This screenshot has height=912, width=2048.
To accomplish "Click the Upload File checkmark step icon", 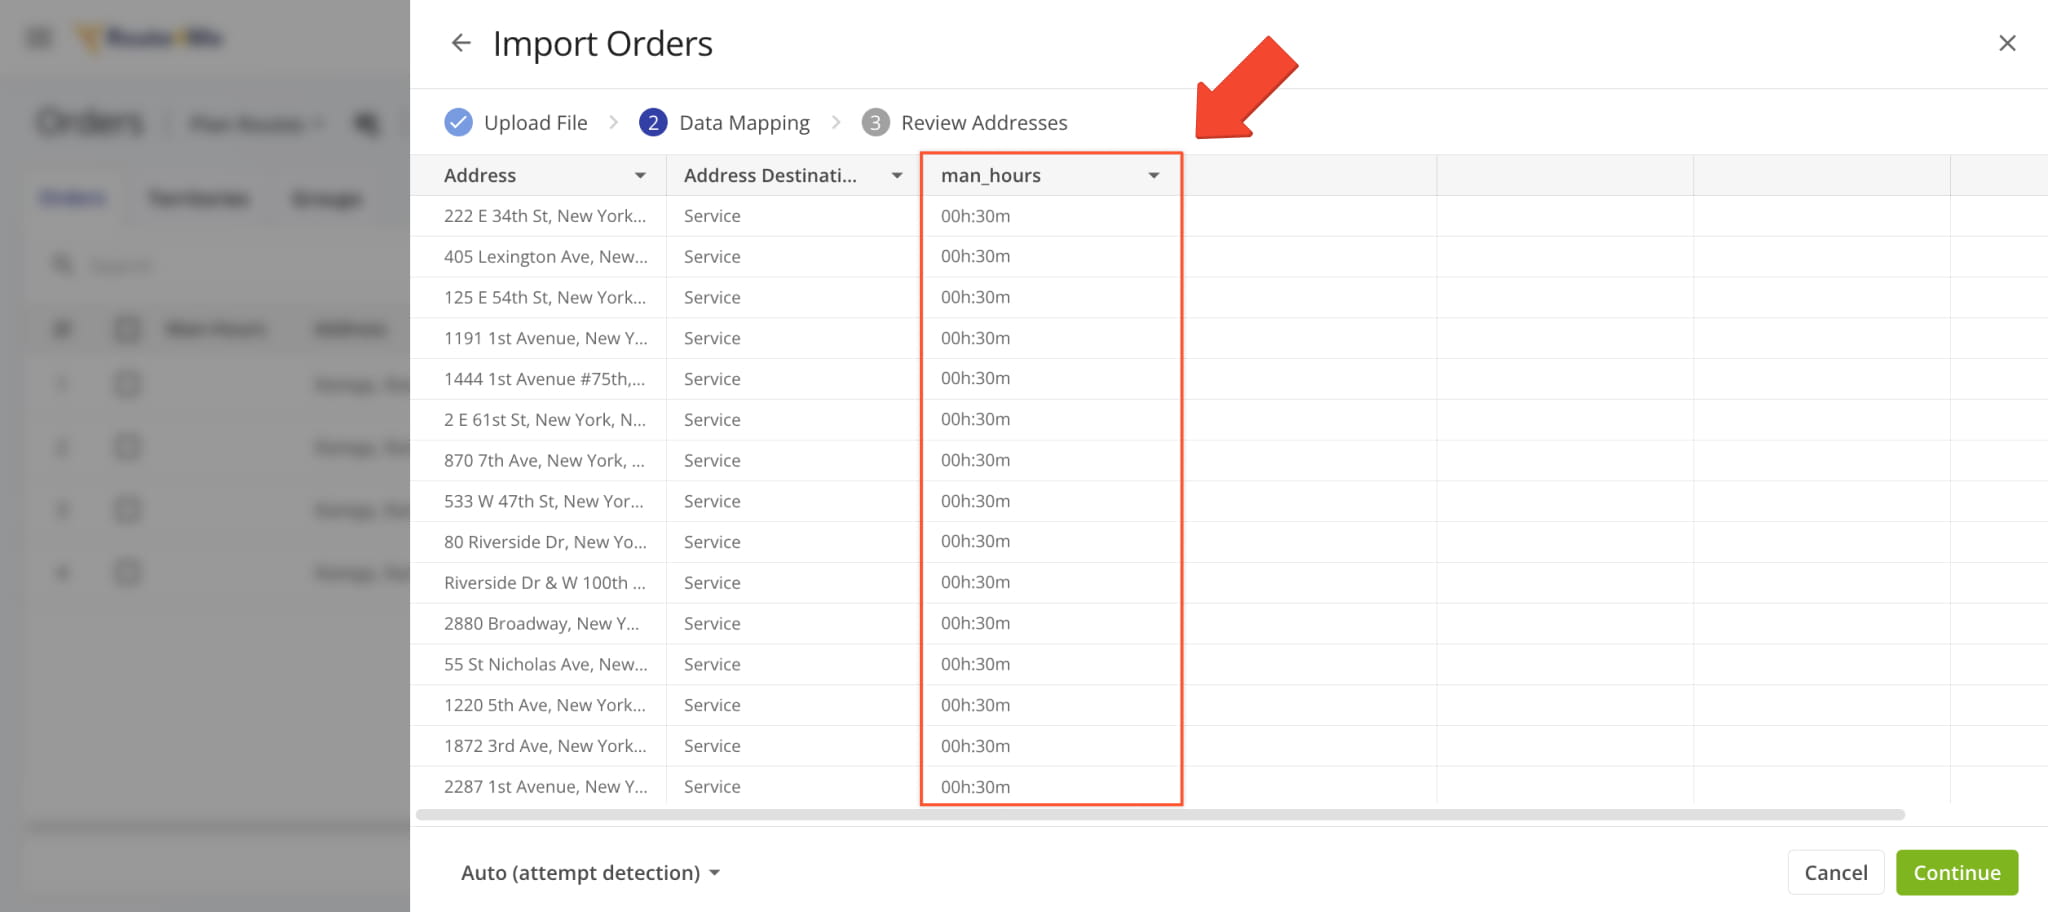I will click(458, 122).
